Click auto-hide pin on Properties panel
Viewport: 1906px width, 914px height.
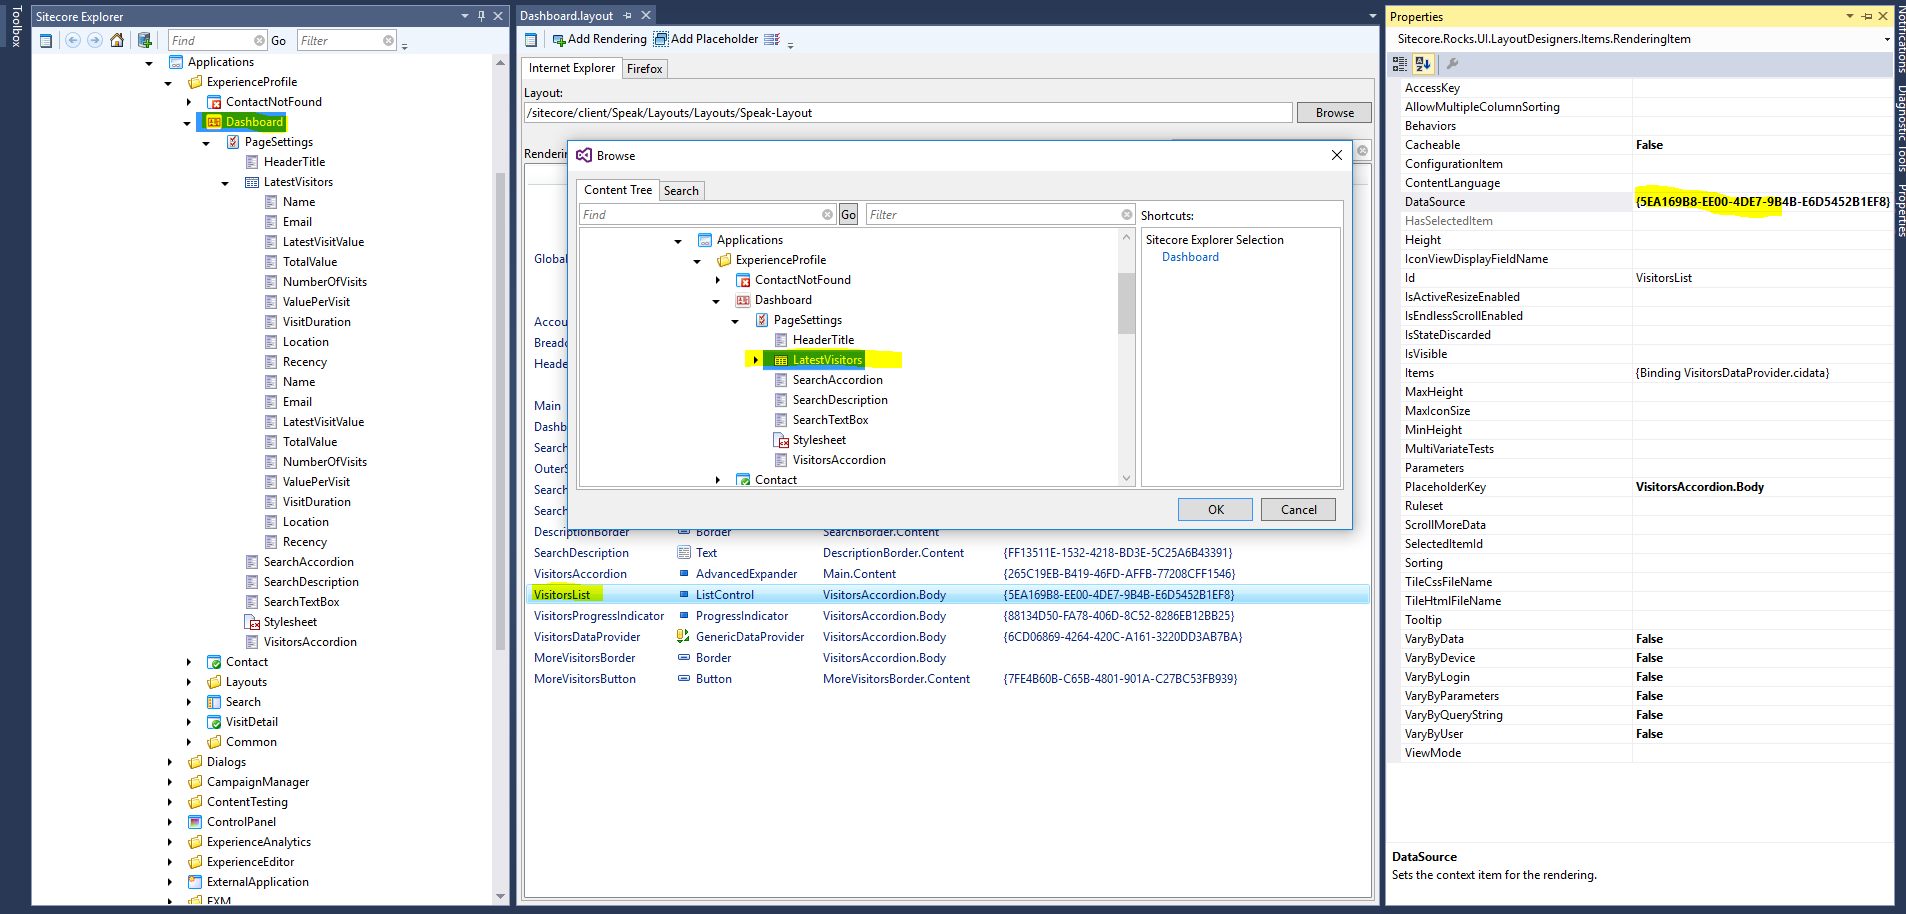(1867, 16)
